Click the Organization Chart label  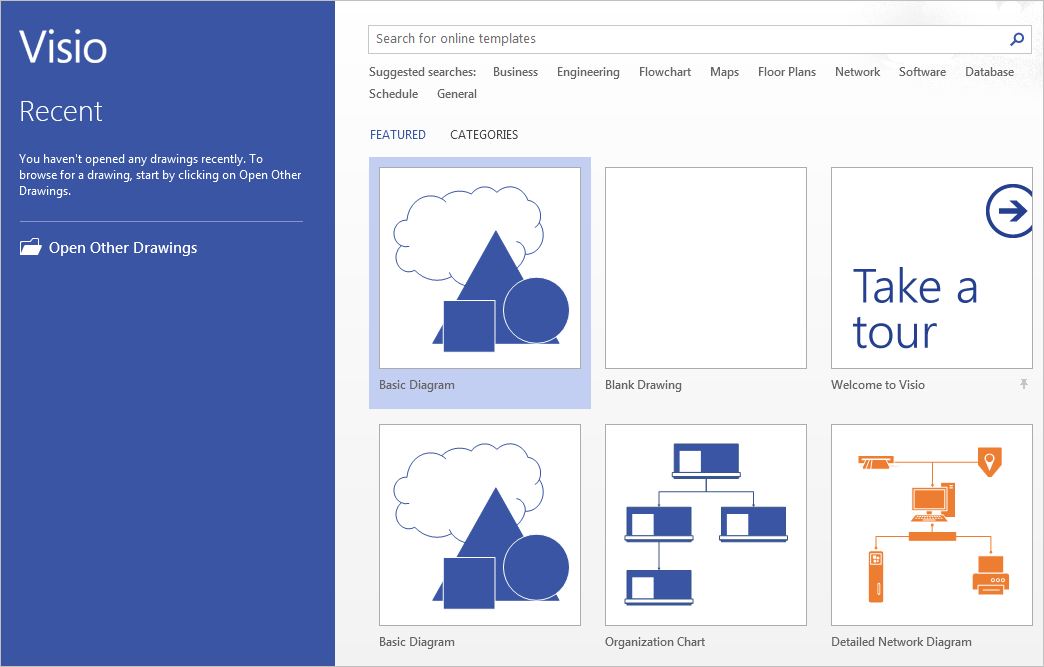pyautogui.click(x=654, y=642)
